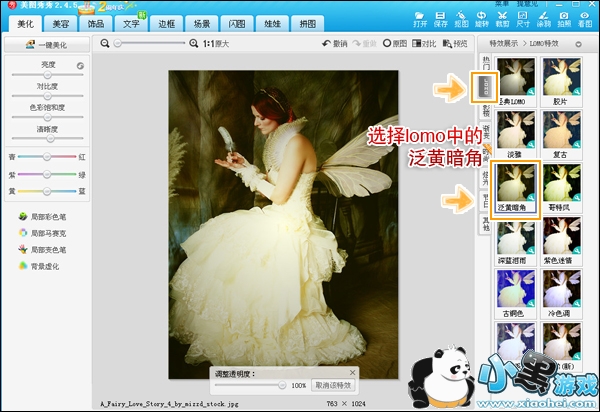Click the 1:1原大 actual size button
Viewport: 600px width, 412px height.
(216, 44)
